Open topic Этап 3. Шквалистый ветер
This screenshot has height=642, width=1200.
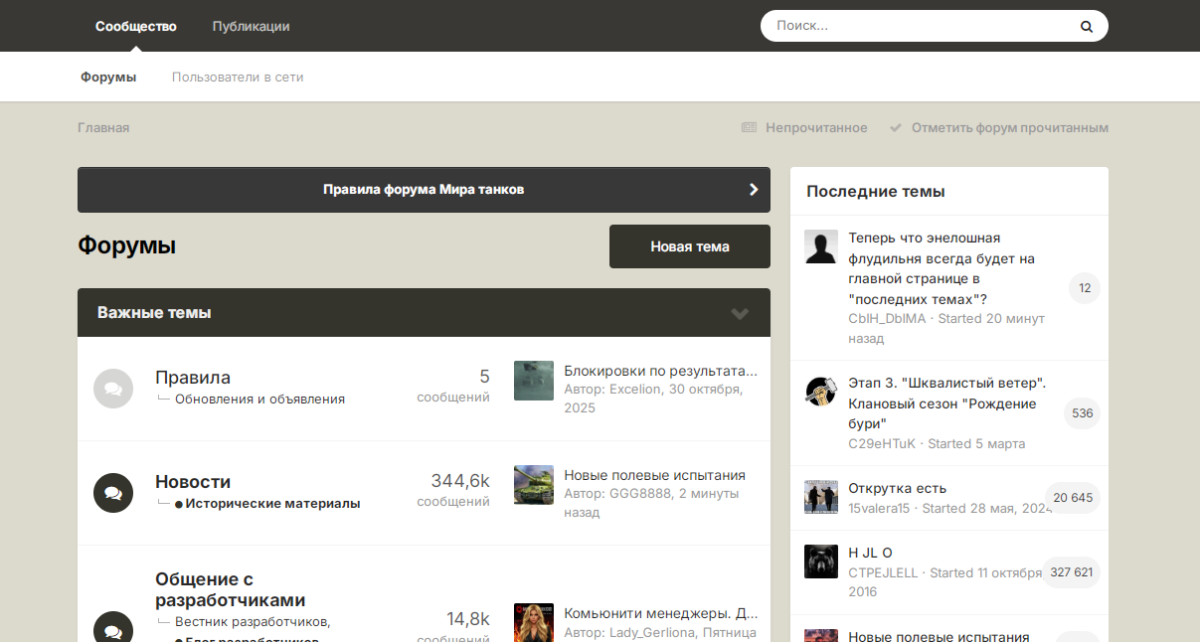(x=948, y=403)
